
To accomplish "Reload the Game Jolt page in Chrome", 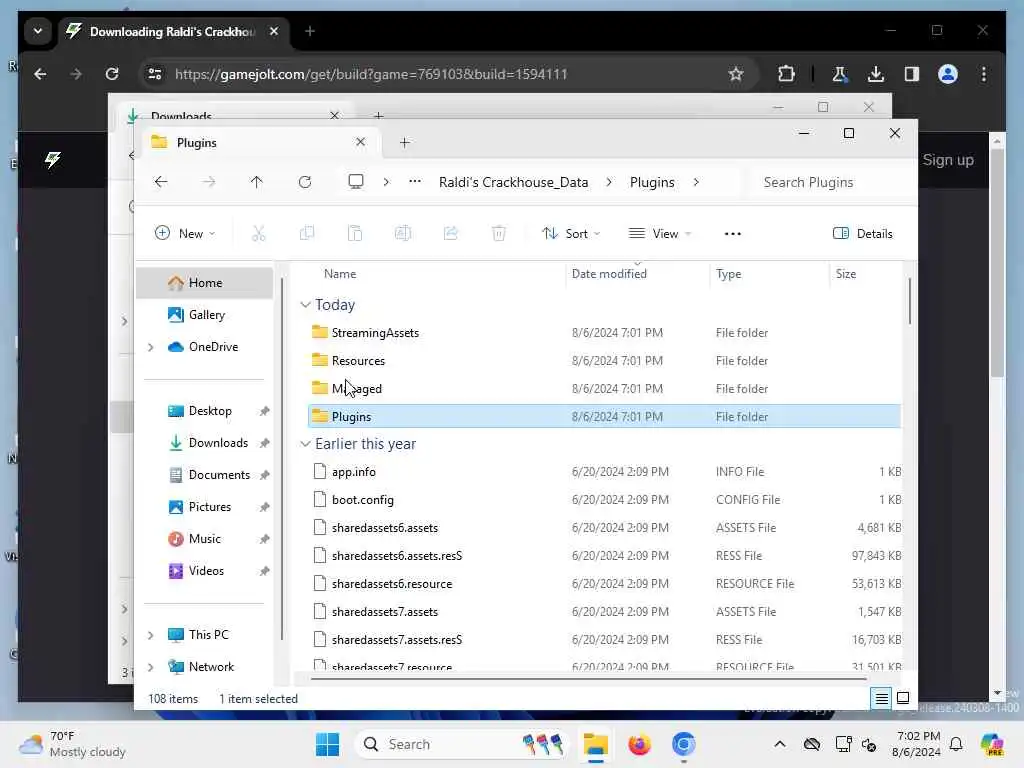I will 112,74.
